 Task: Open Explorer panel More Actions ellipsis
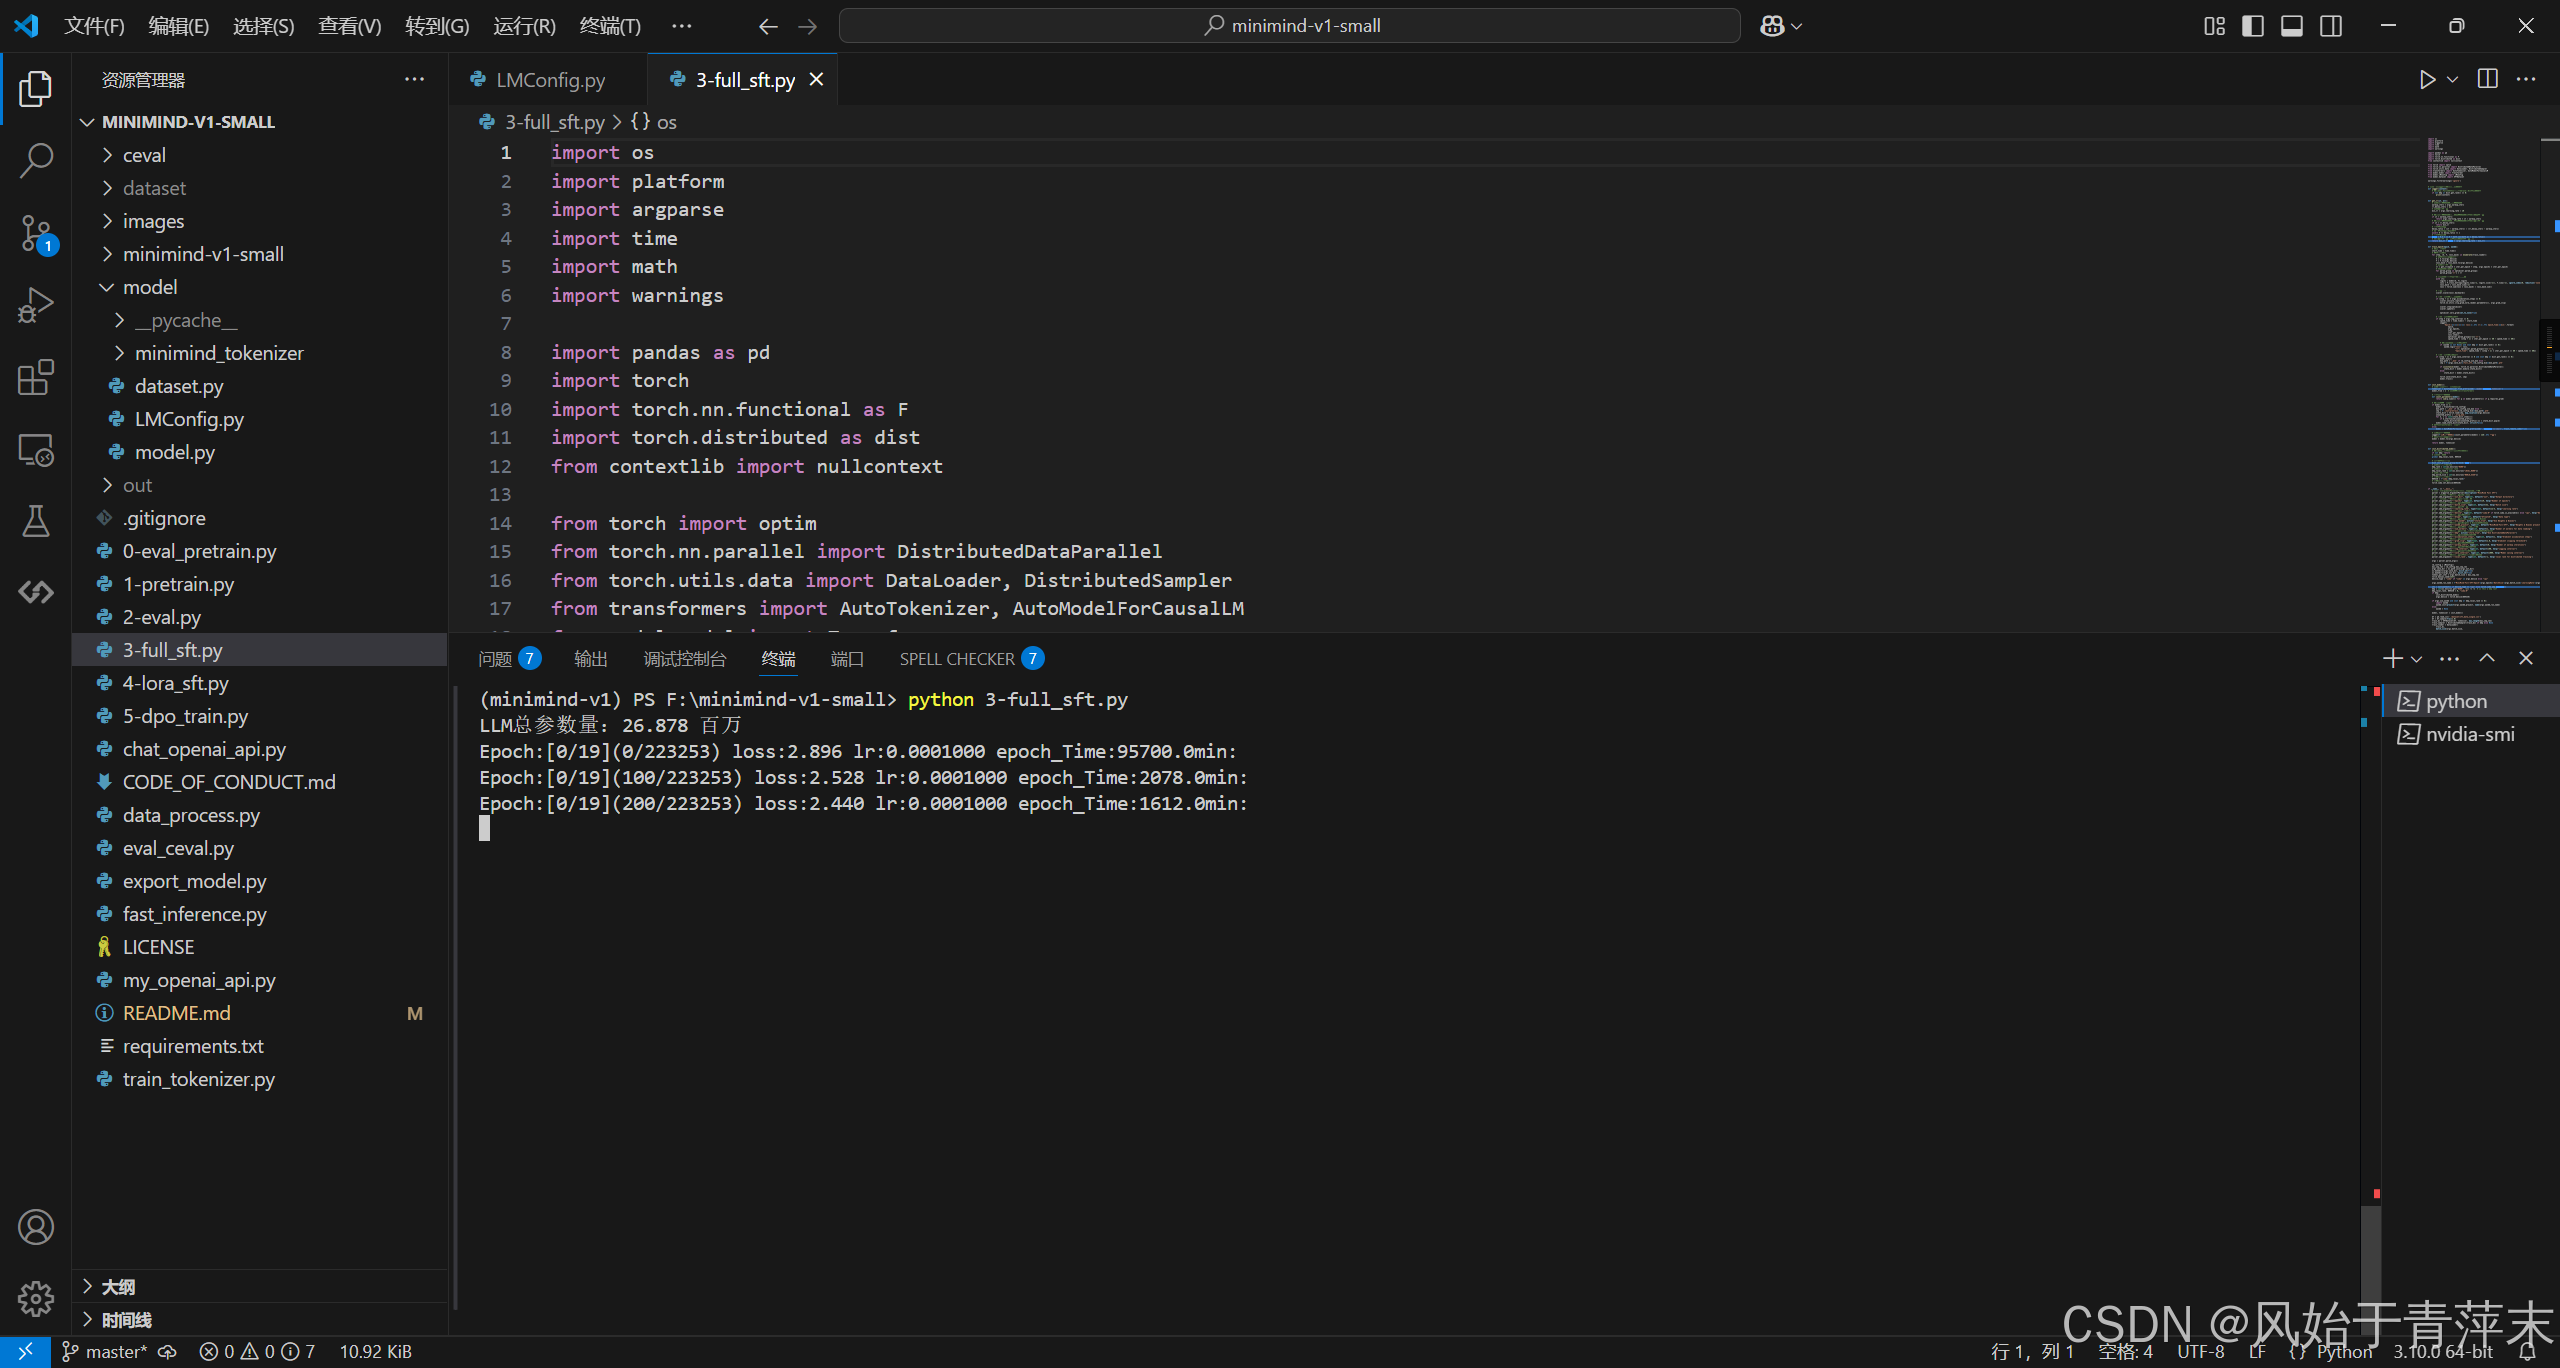(414, 79)
